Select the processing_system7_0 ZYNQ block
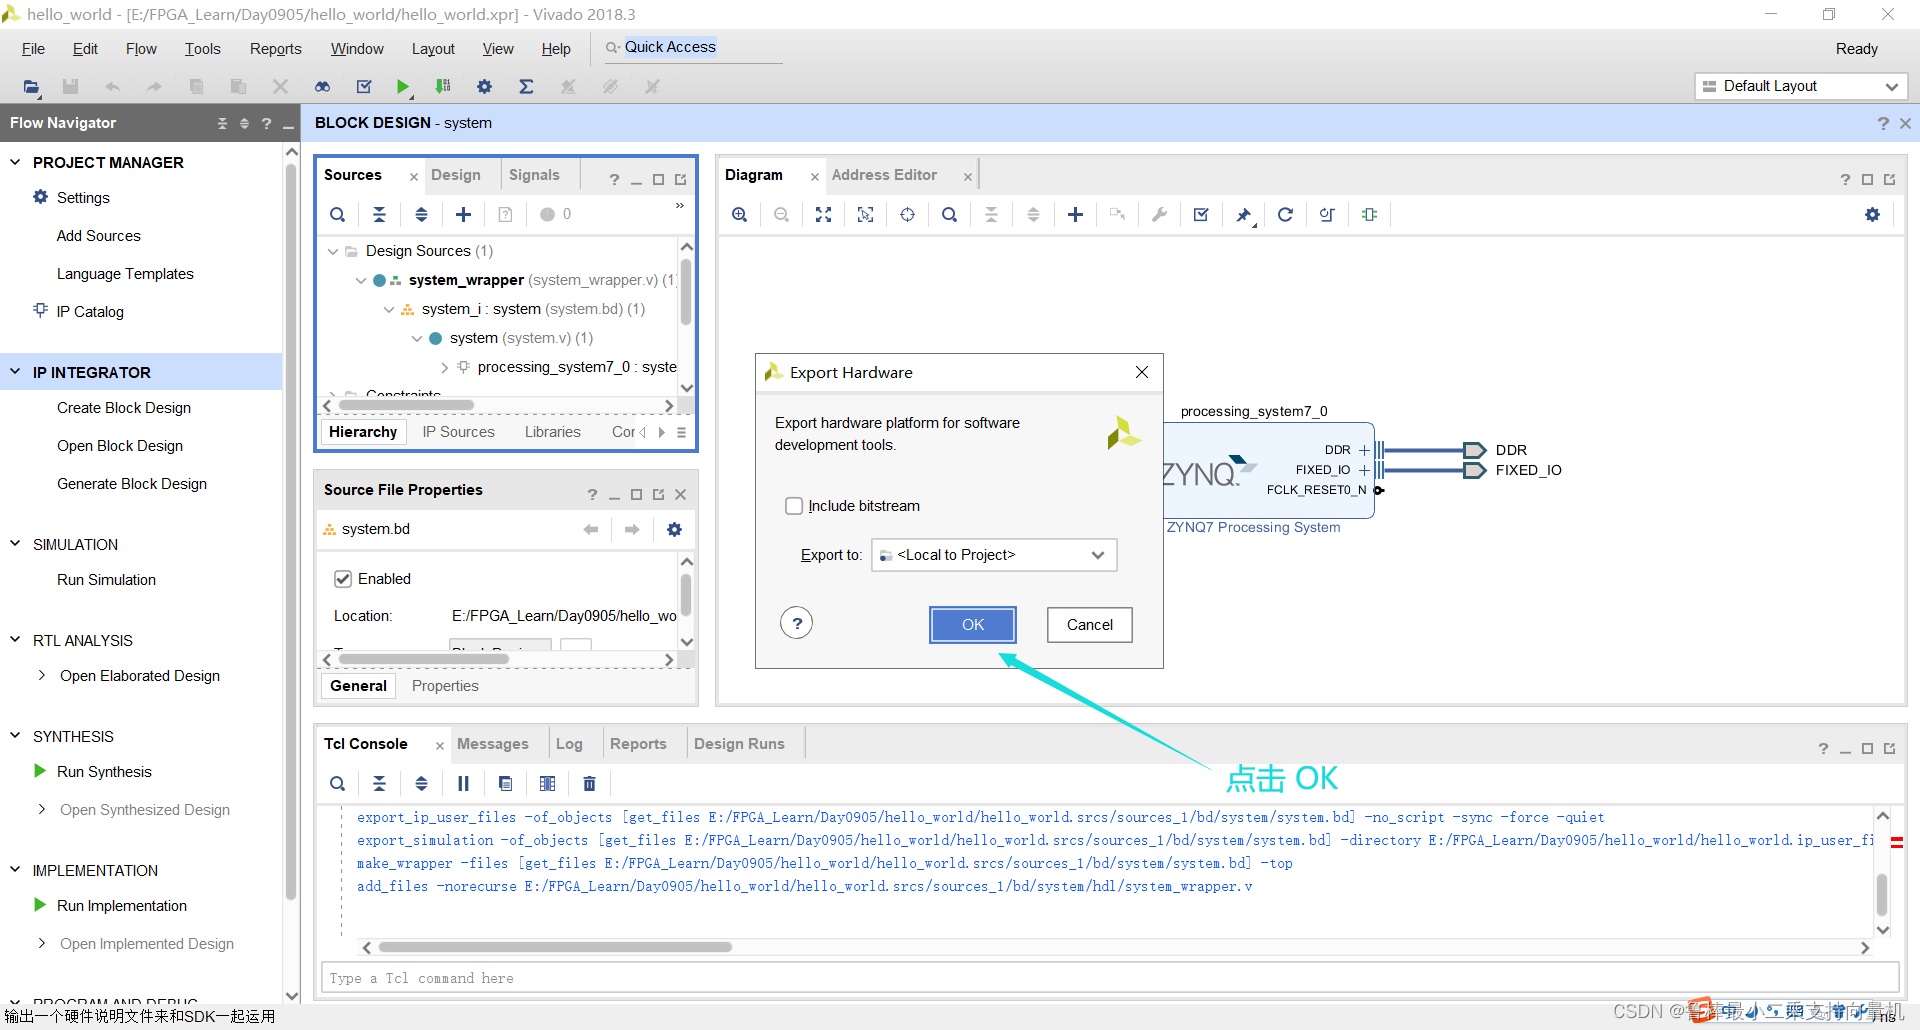This screenshot has height=1030, width=1920. 1270,470
